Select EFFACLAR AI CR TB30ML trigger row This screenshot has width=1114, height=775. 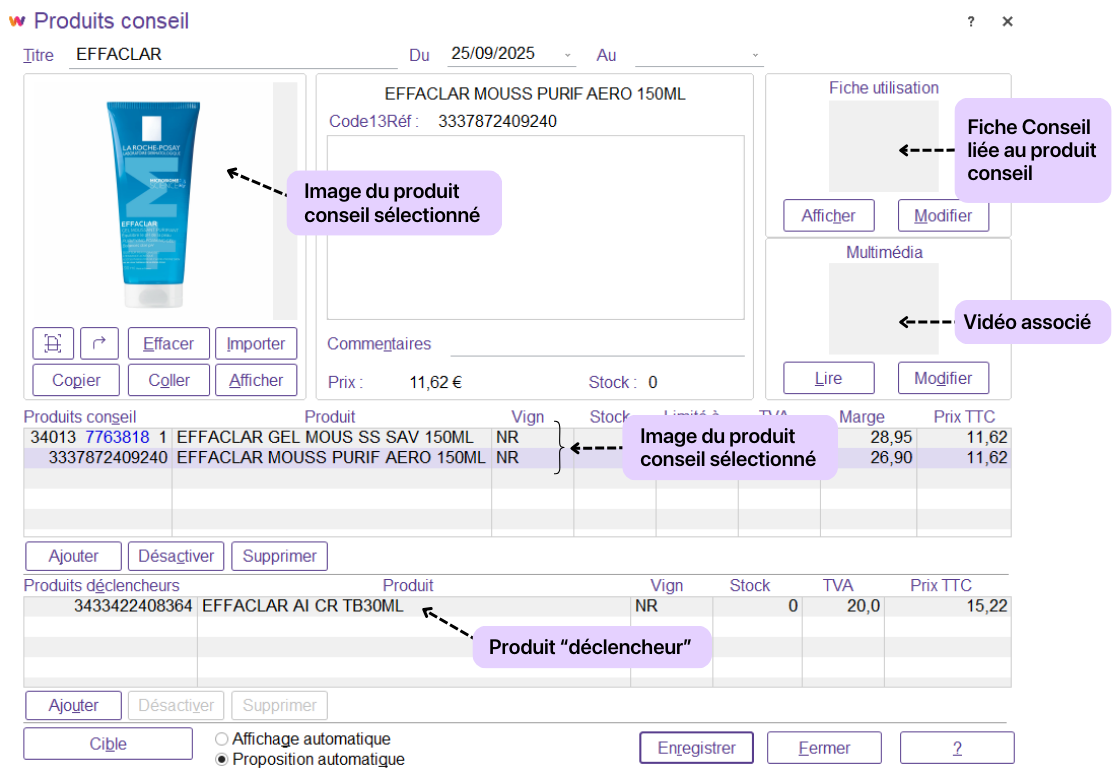(x=302, y=606)
